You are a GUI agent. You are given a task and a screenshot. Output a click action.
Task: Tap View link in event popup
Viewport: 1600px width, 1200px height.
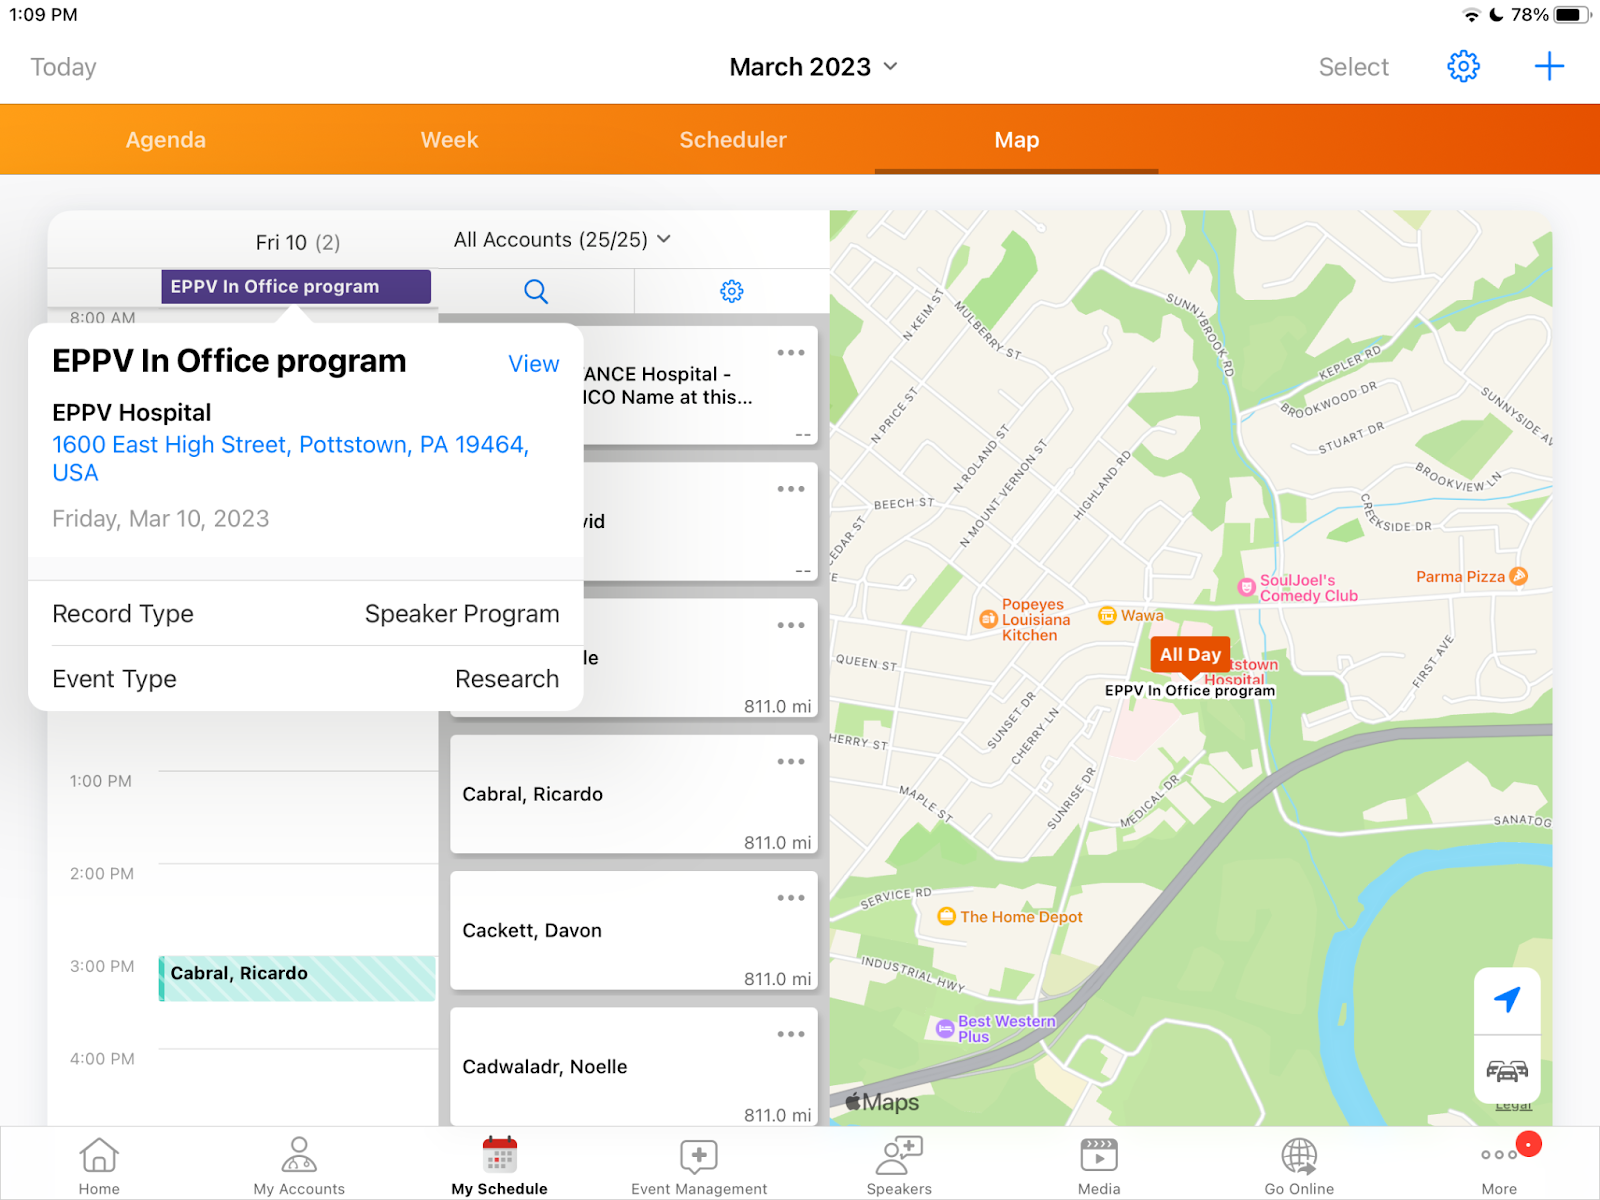(x=533, y=364)
